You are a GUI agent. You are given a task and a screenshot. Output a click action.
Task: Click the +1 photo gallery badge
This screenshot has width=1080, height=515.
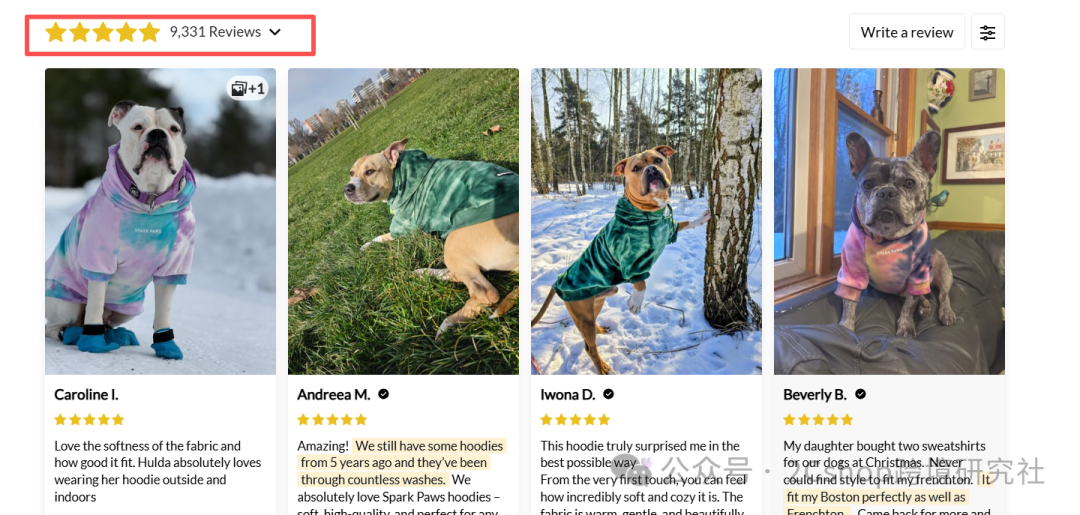tap(248, 88)
